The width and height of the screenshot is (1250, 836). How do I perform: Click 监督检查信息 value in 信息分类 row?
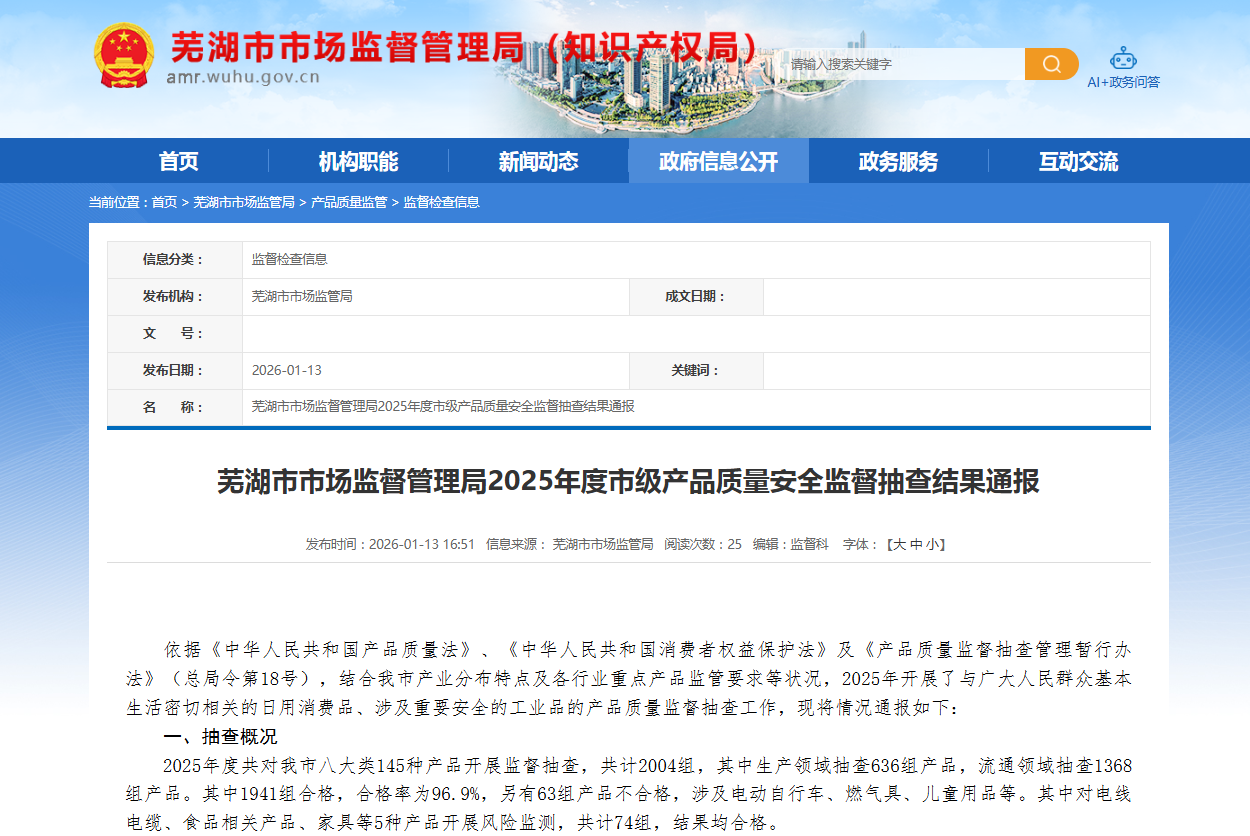pos(289,259)
